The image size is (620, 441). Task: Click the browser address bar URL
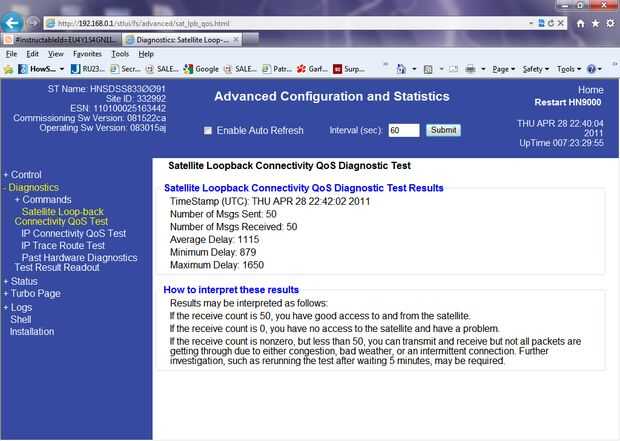pyautogui.click(x=285, y=23)
